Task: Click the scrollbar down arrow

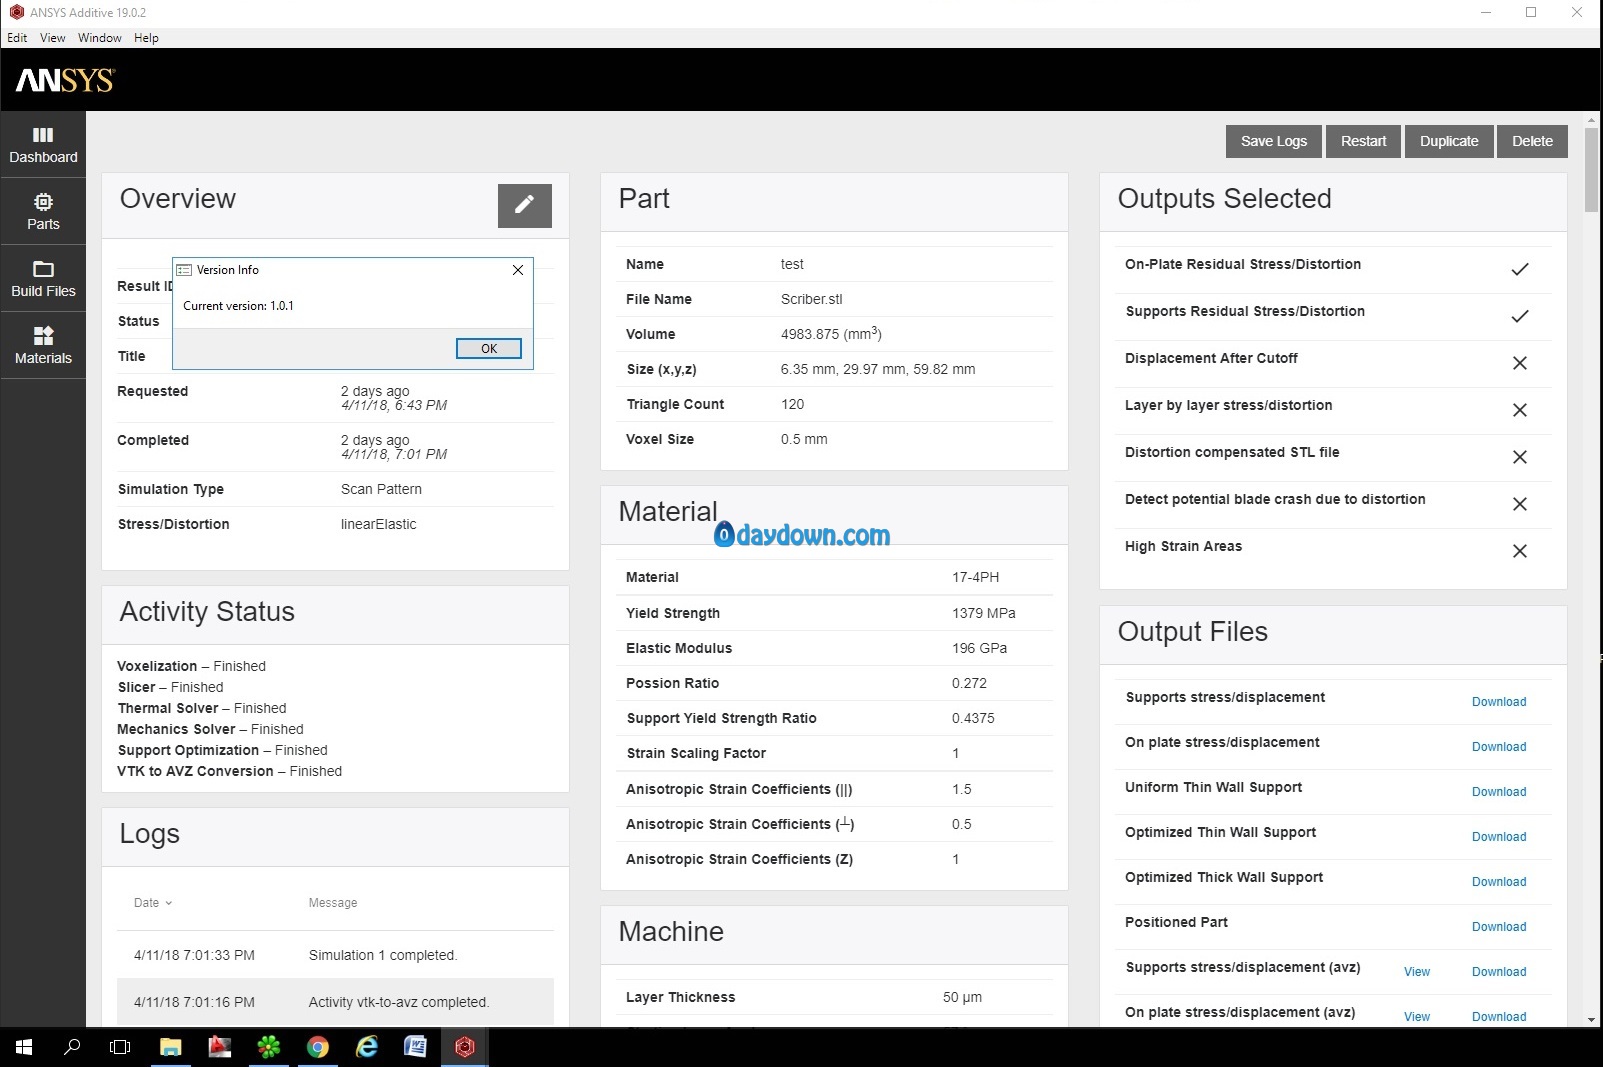Action: pyautogui.click(x=1591, y=1019)
